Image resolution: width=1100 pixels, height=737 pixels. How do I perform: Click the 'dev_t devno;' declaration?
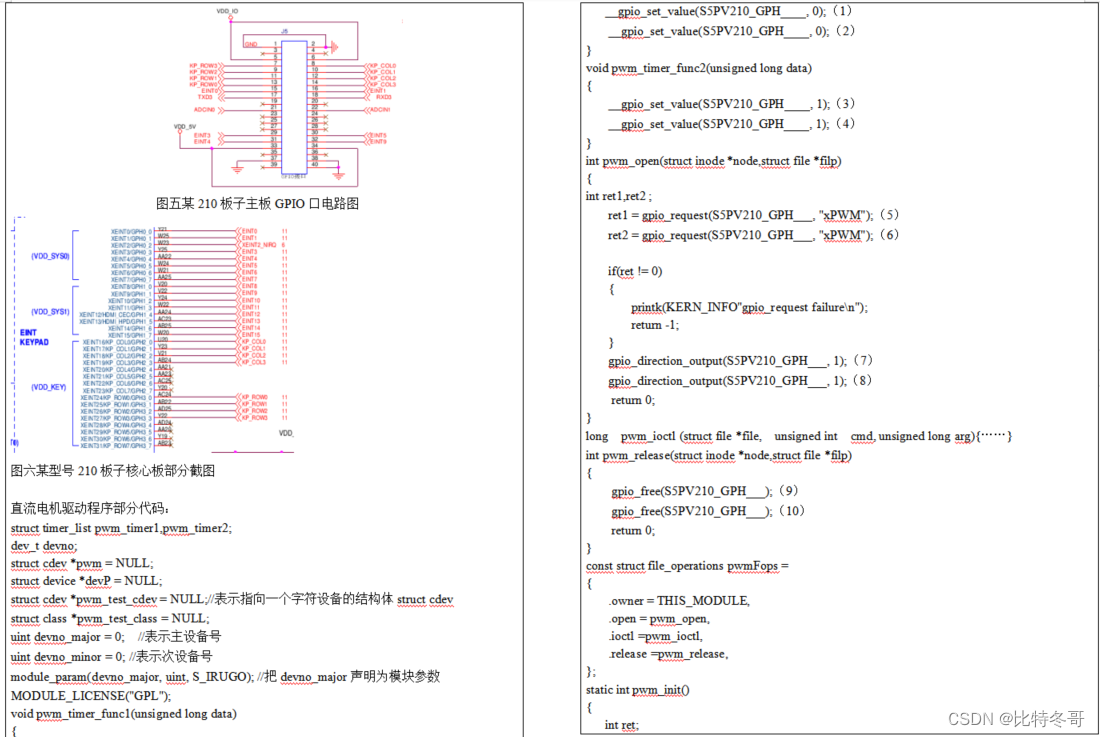tap(43, 546)
